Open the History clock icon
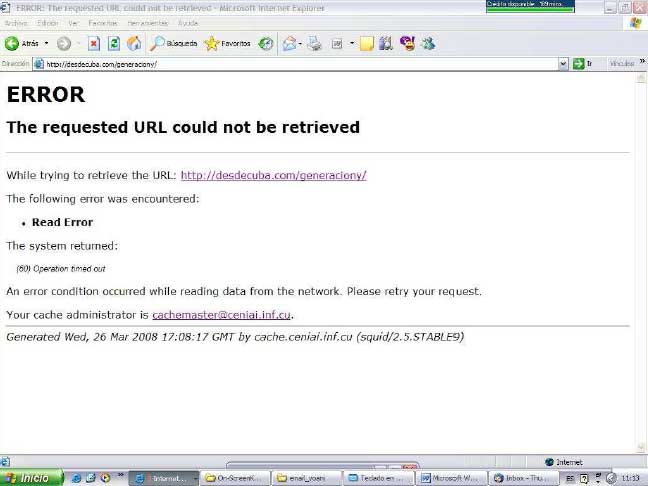Viewport: 648px width, 486px height. click(265, 43)
